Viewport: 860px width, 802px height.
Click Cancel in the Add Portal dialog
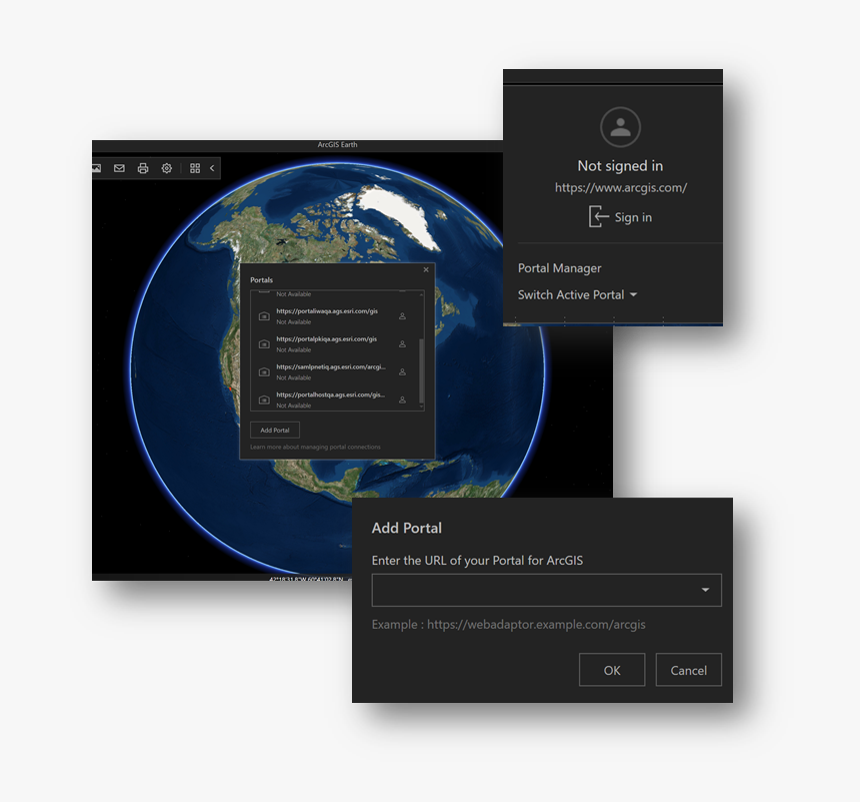pos(688,670)
